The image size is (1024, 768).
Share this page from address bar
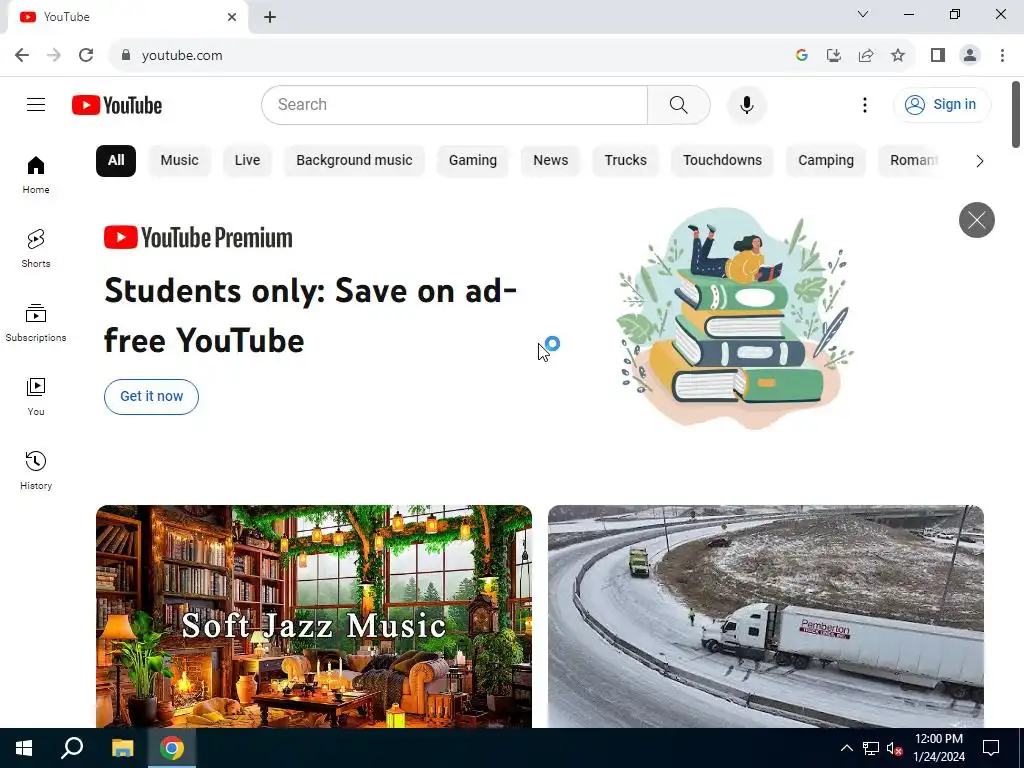pyautogui.click(x=866, y=55)
